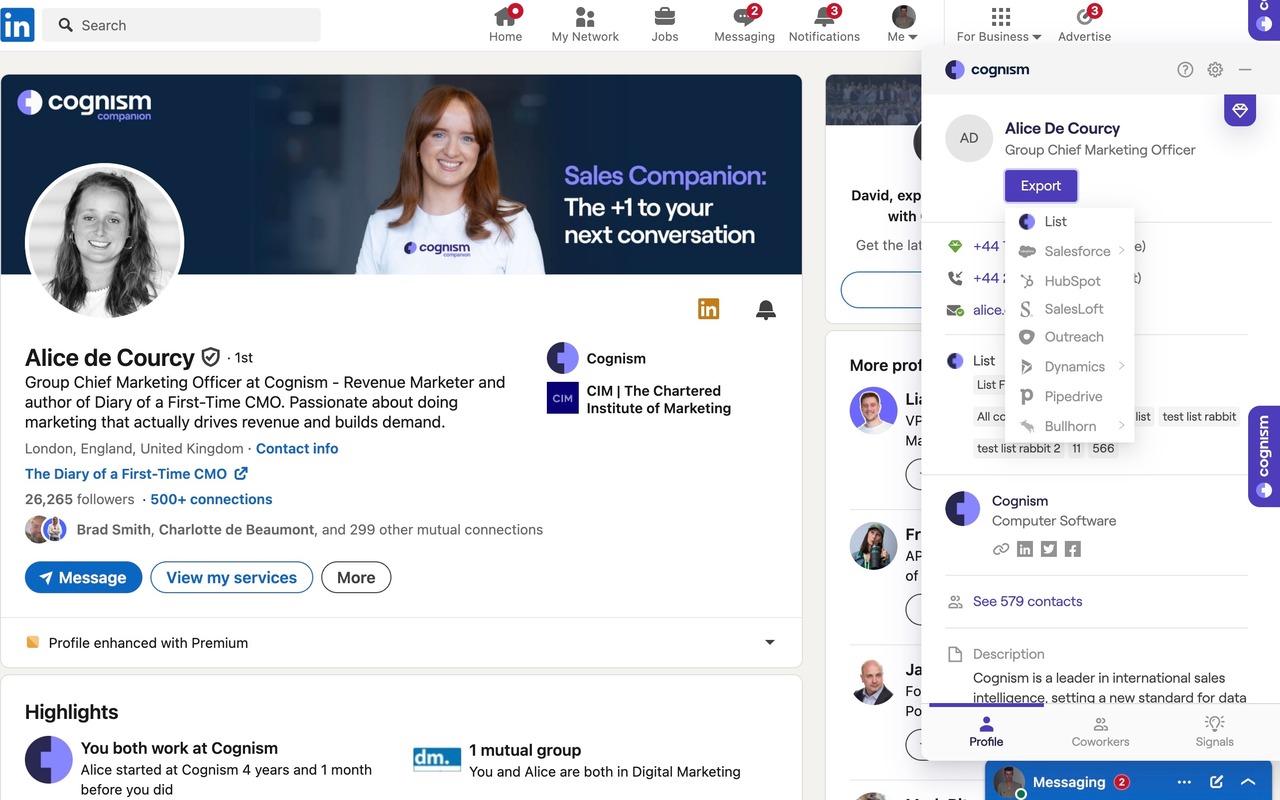This screenshot has width=1280, height=800.
Task: Open LinkedIn Jobs from the navigation bar
Action: pos(664,24)
